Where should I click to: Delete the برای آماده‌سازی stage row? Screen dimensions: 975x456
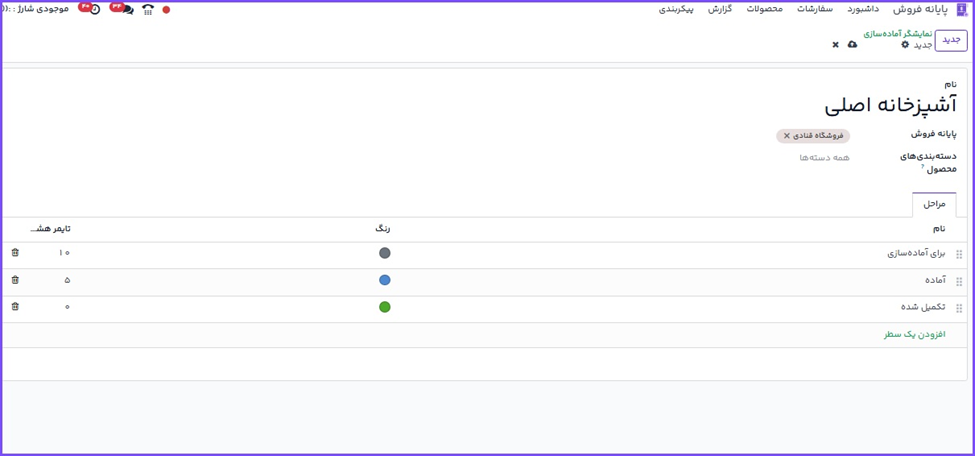(15, 253)
